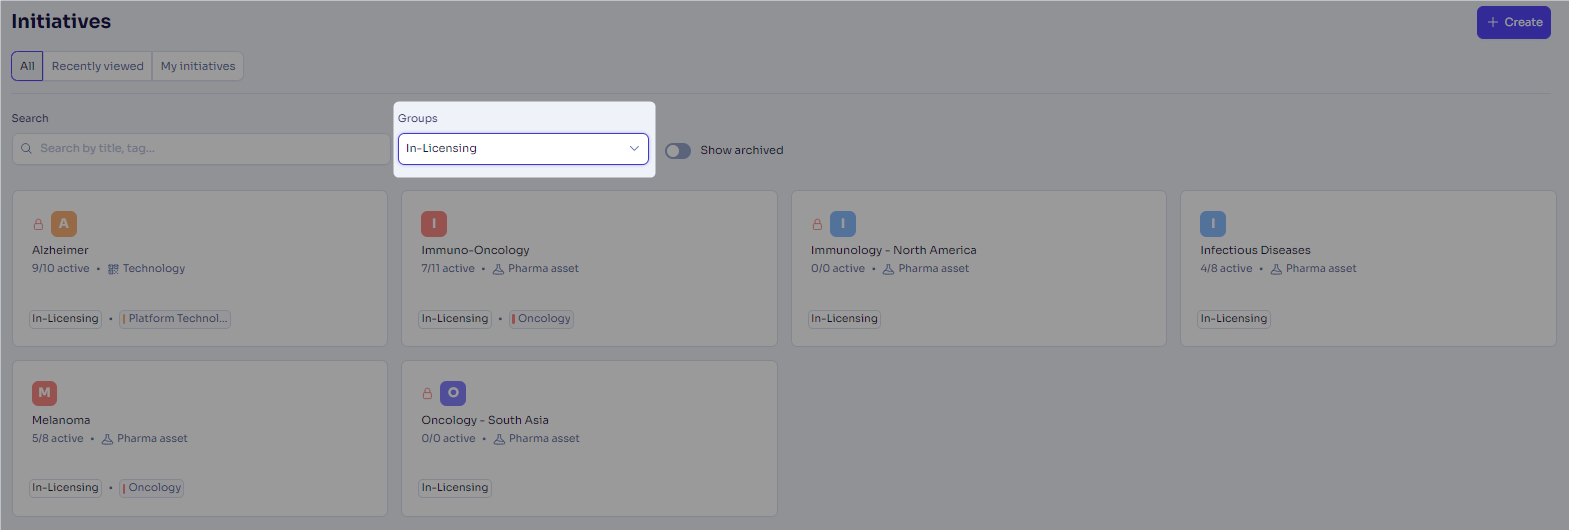The width and height of the screenshot is (1569, 530).
Task: Switch to the Recently viewed tab
Action: pos(98,66)
